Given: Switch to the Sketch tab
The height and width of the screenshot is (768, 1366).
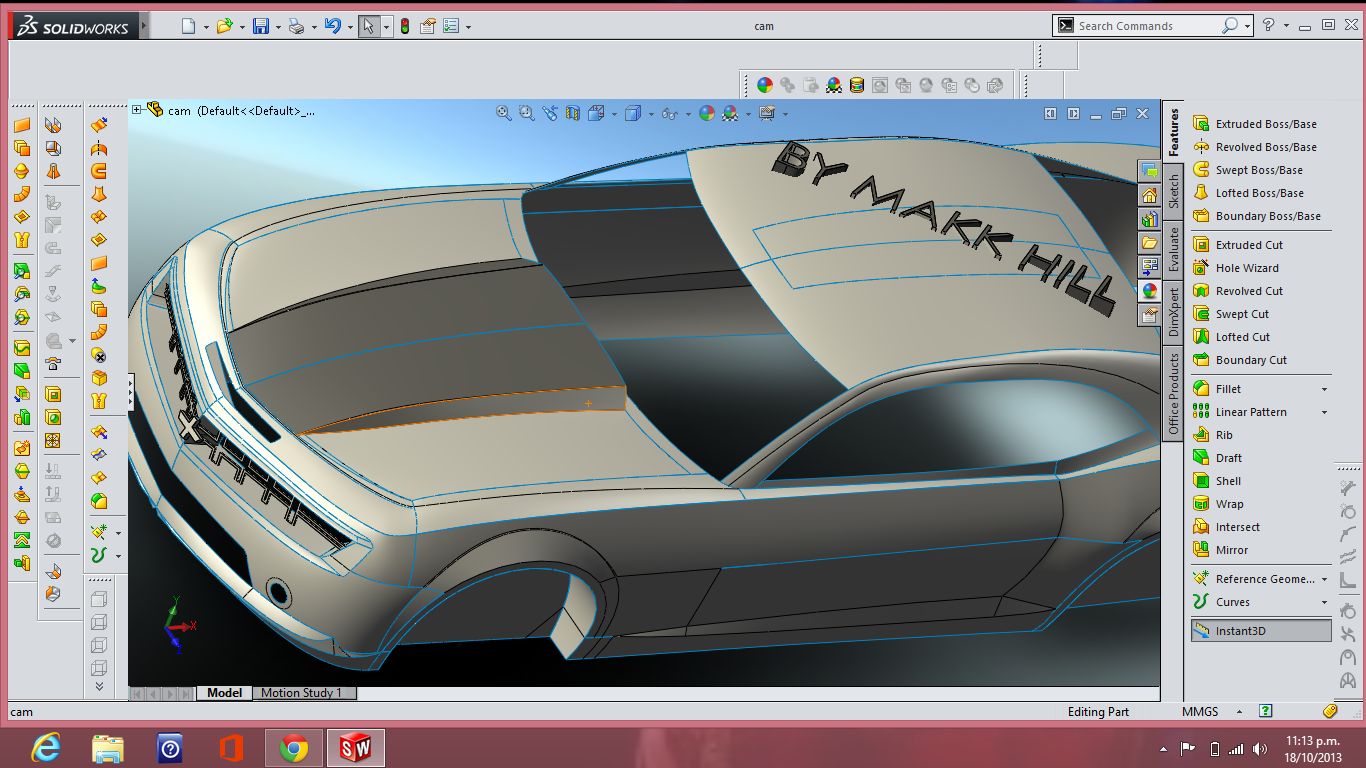Looking at the screenshot, I should (1174, 191).
